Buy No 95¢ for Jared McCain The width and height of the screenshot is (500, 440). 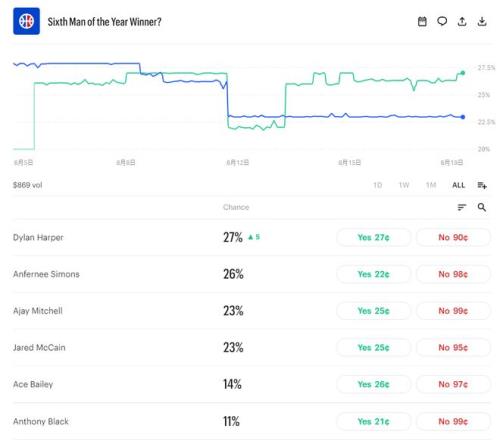[x=453, y=347]
